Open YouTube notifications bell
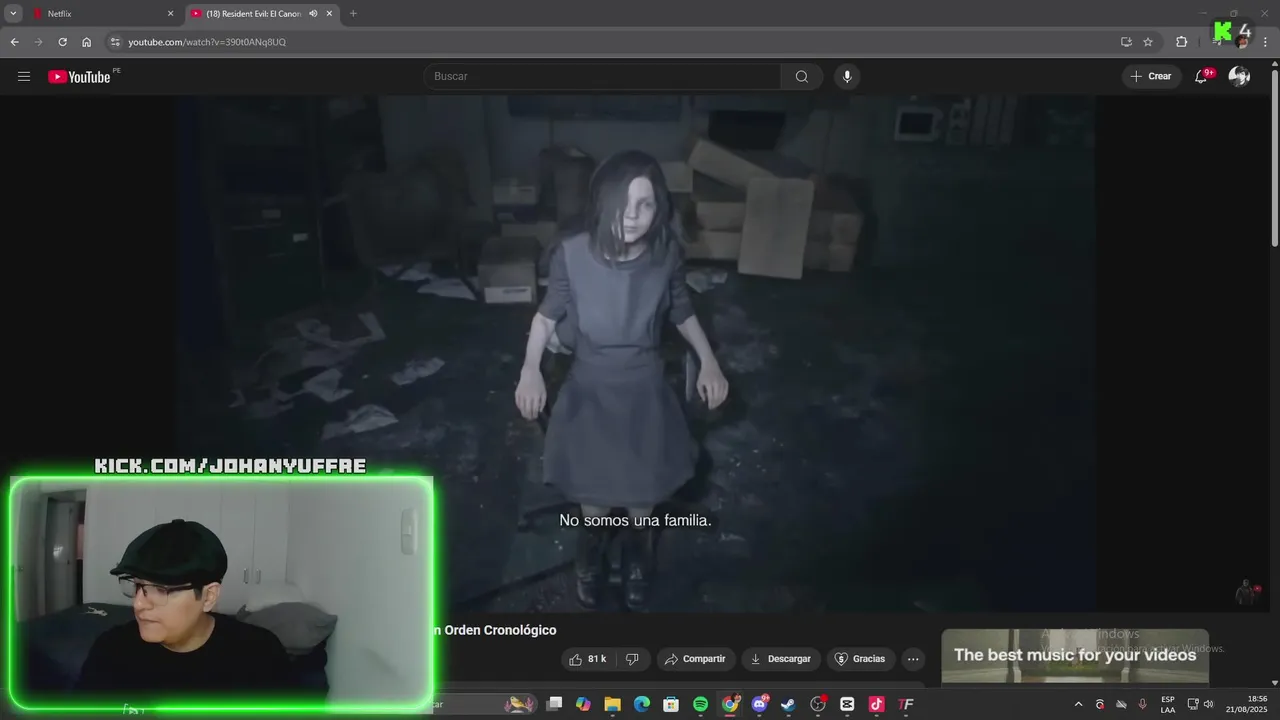Viewport: 1280px width, 720px height. (1202, 77)
